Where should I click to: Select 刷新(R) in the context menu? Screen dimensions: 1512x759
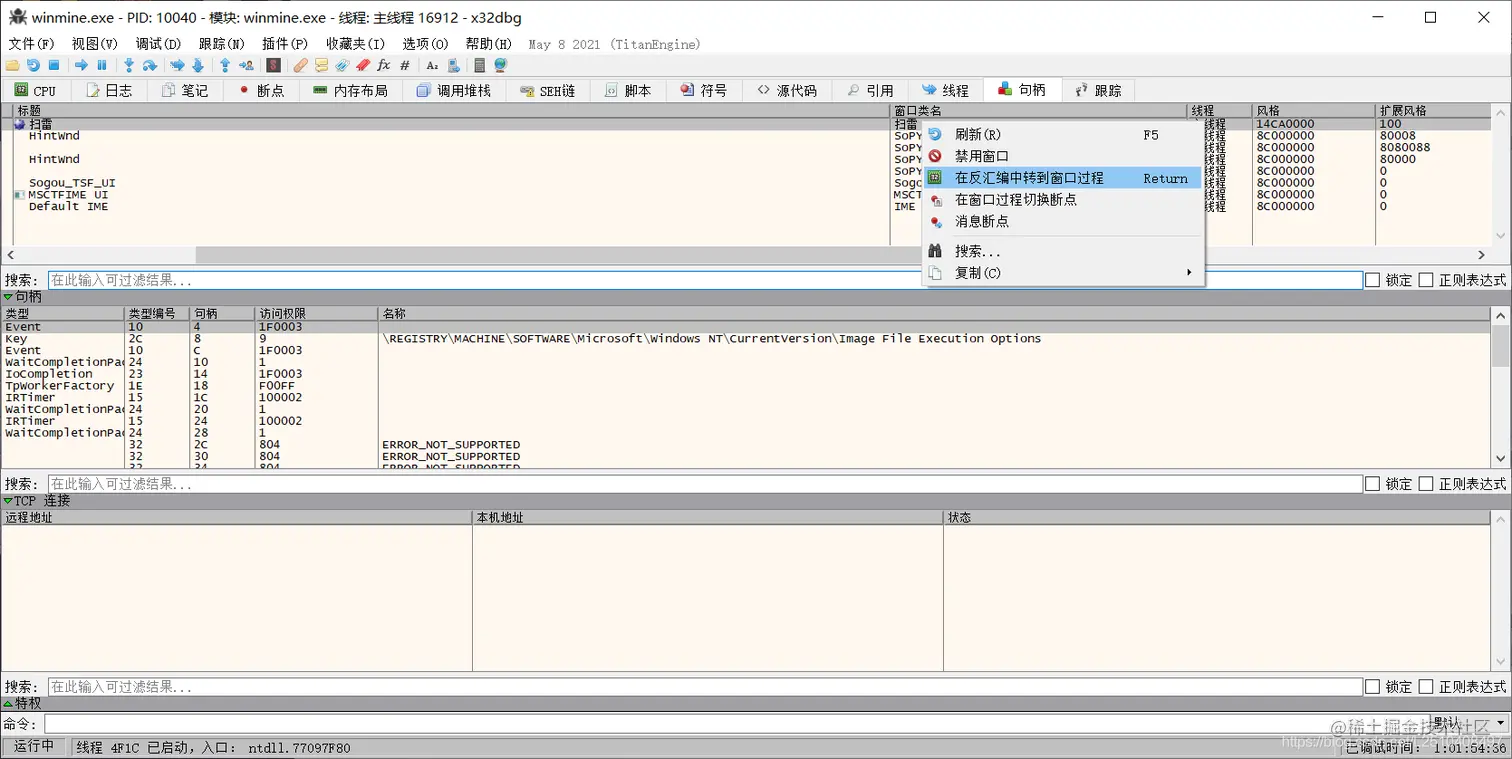[1063, 135]
